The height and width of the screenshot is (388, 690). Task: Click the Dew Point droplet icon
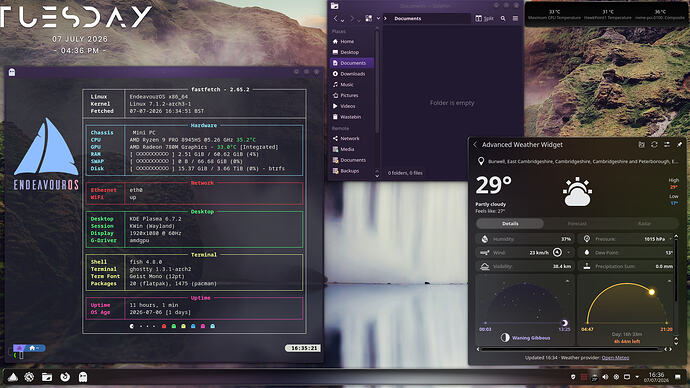[x=587, y=253]
